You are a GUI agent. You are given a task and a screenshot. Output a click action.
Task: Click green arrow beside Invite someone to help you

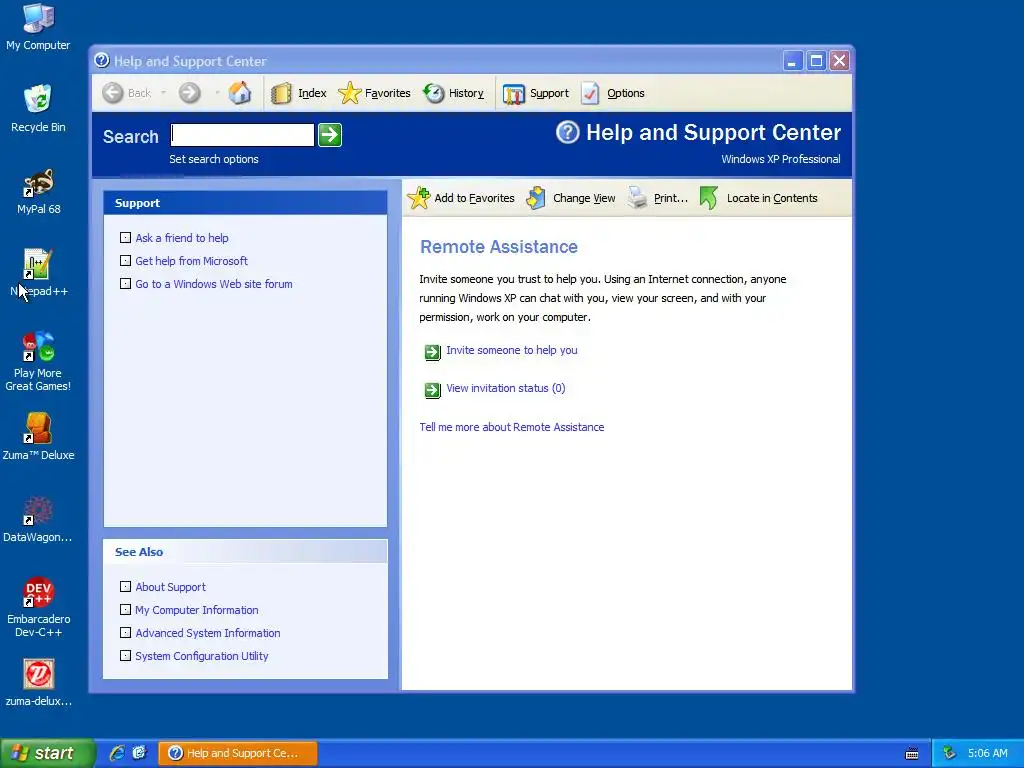pos(432,352)
